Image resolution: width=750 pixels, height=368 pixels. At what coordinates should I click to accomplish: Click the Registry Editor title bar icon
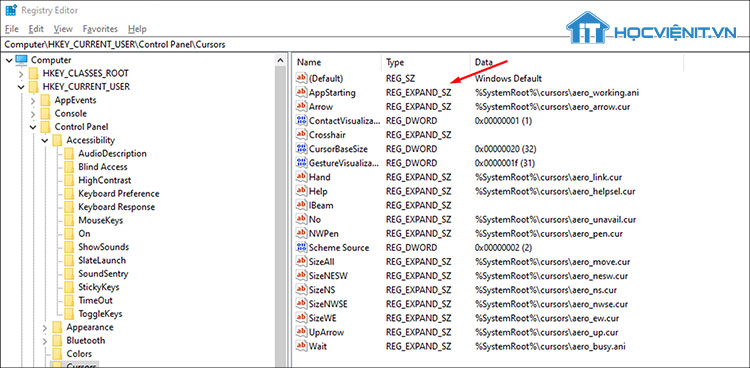11,10
